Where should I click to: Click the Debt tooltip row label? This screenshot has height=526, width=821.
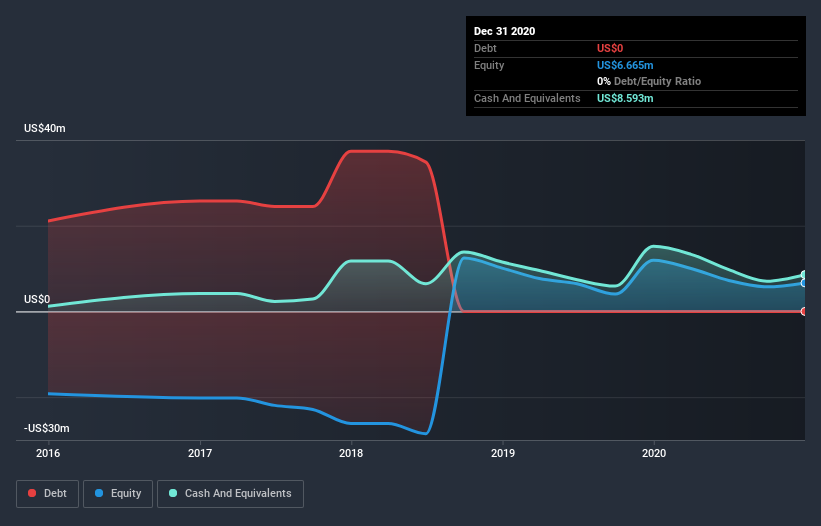[485, 49]
